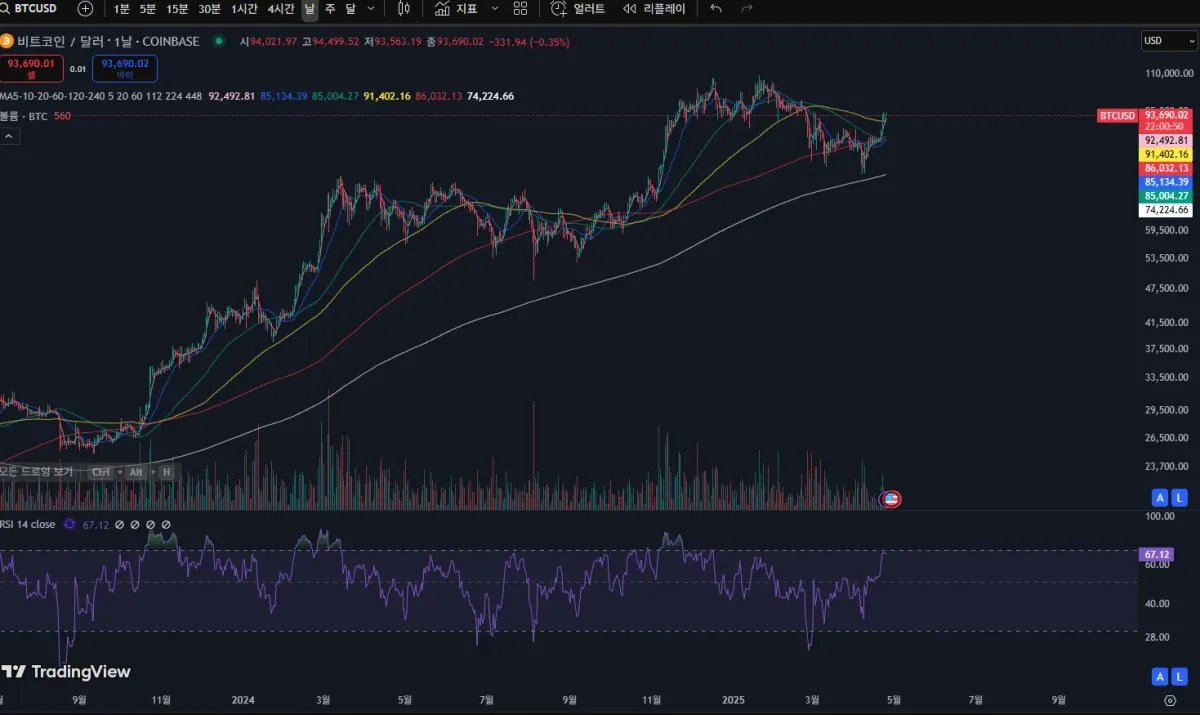Open the candlestick chart type icon
This screenshot has width=1200, height=715.
pos(403,8)
